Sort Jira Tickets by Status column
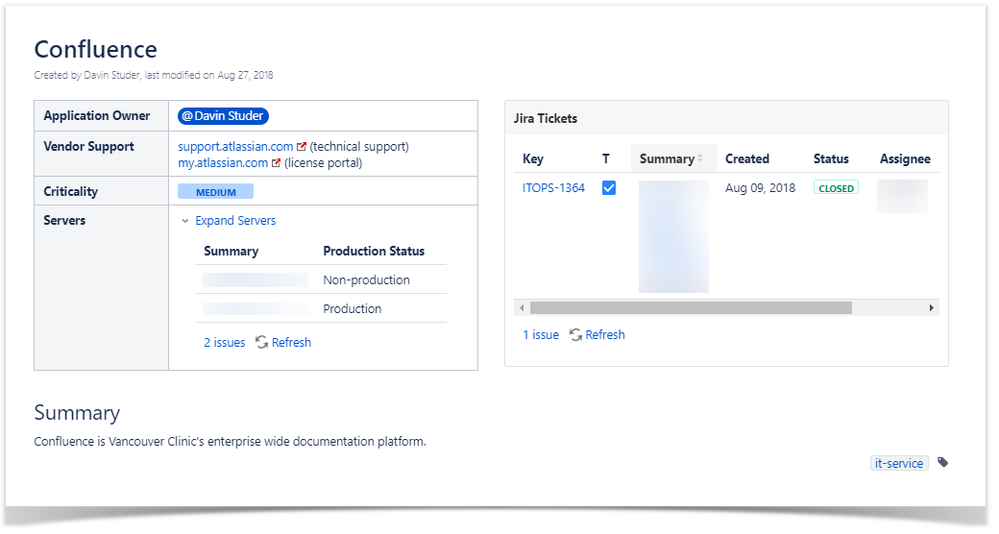 [x=831, y=159]
